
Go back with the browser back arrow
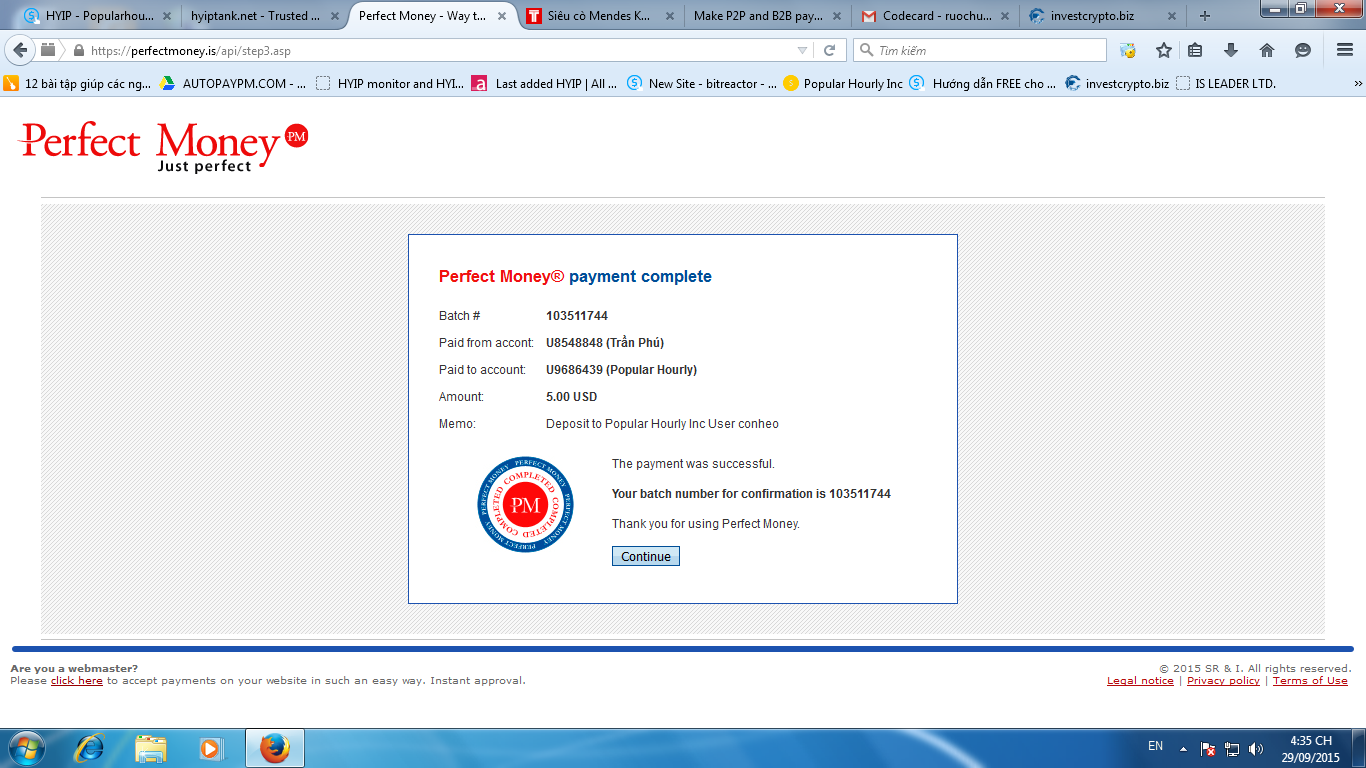click(20, 50)
